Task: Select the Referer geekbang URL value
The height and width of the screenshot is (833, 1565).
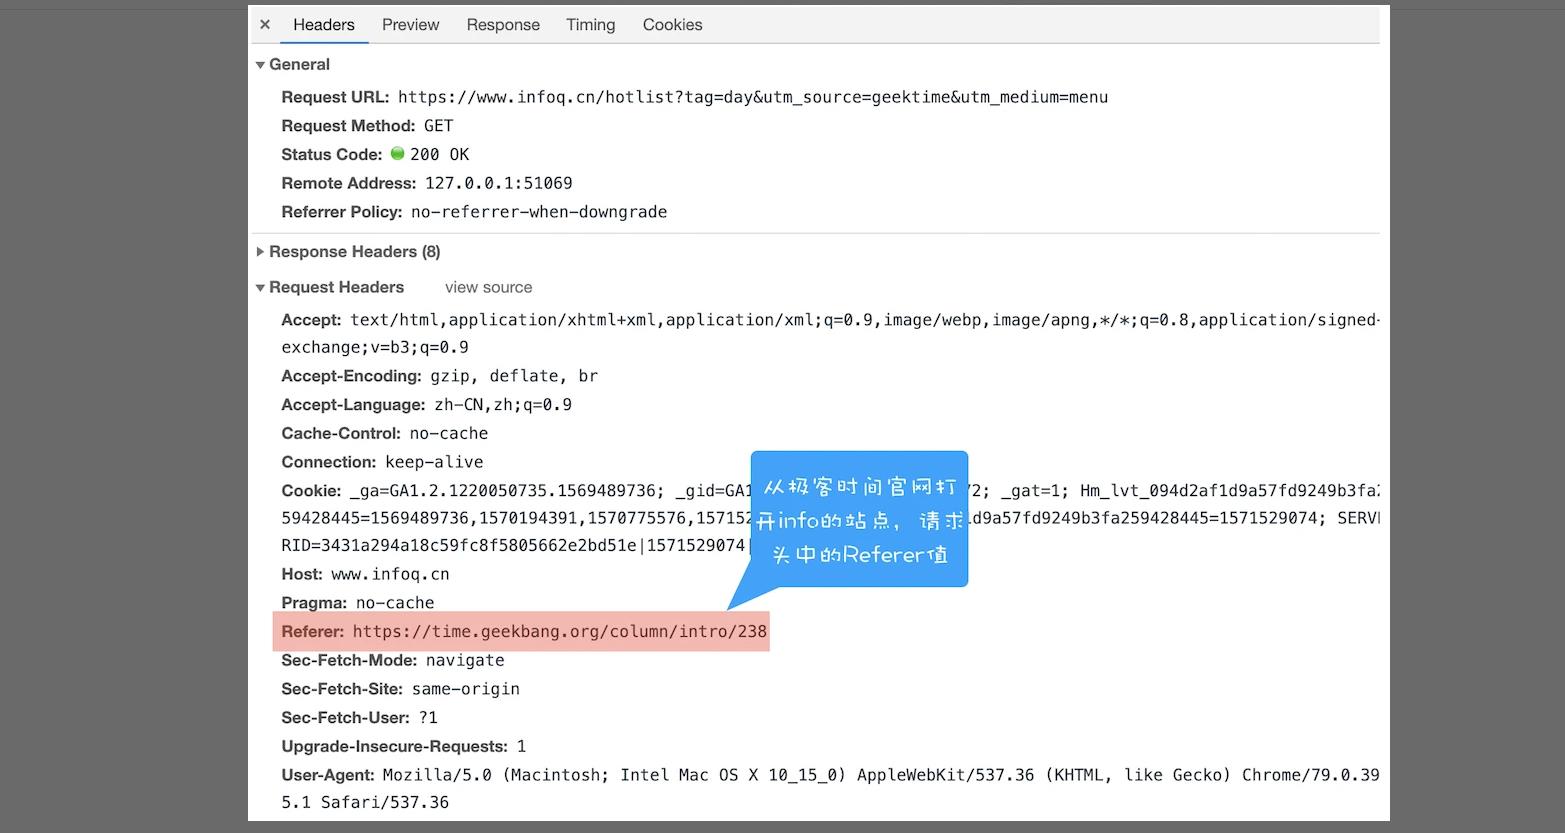Action: 560,632
